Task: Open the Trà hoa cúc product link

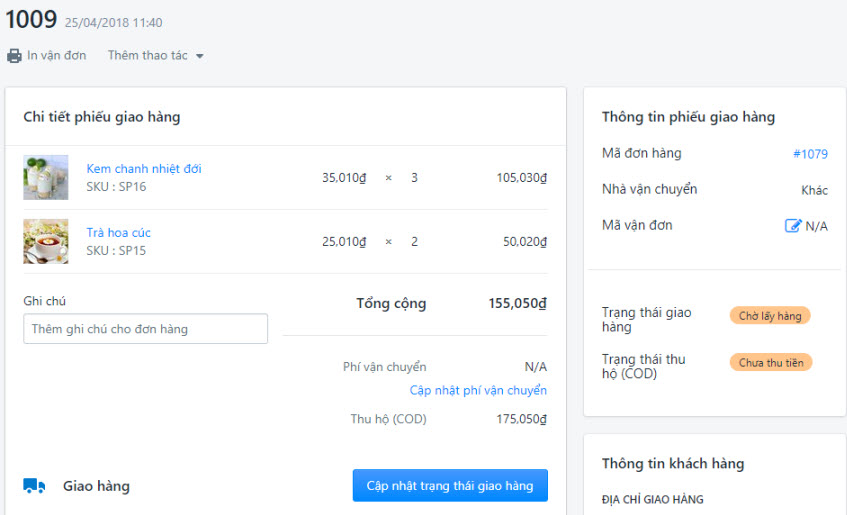Action: tap(118, 232)
